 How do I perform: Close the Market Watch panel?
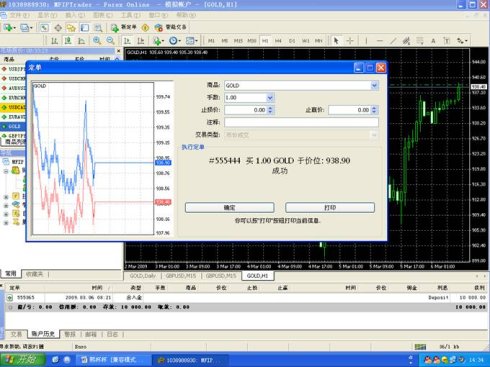tap(118, 51)
